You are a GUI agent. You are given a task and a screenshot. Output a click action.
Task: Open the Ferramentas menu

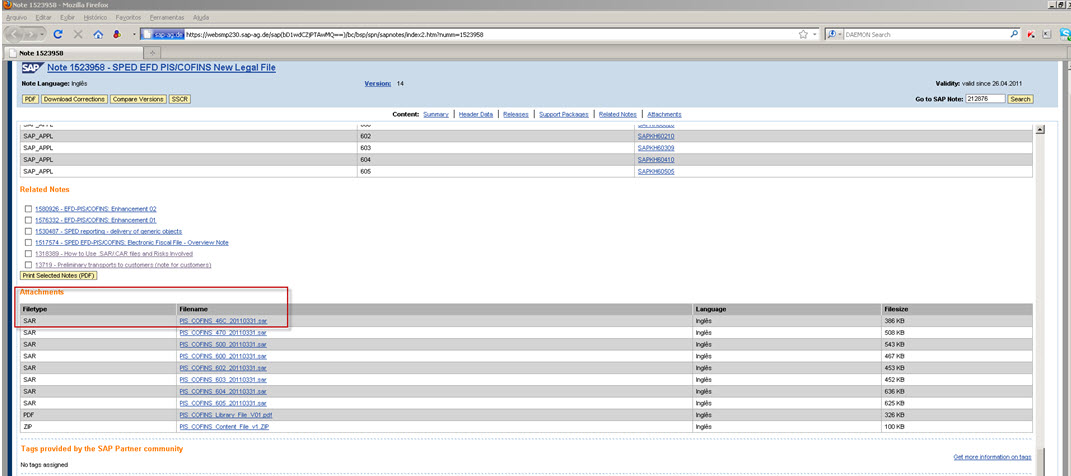click(x=165, y=17)
